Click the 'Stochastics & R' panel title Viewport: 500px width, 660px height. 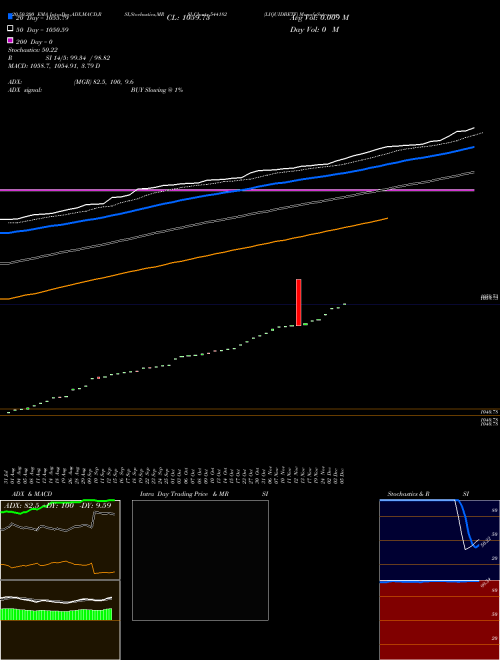(x=408, y=494)
